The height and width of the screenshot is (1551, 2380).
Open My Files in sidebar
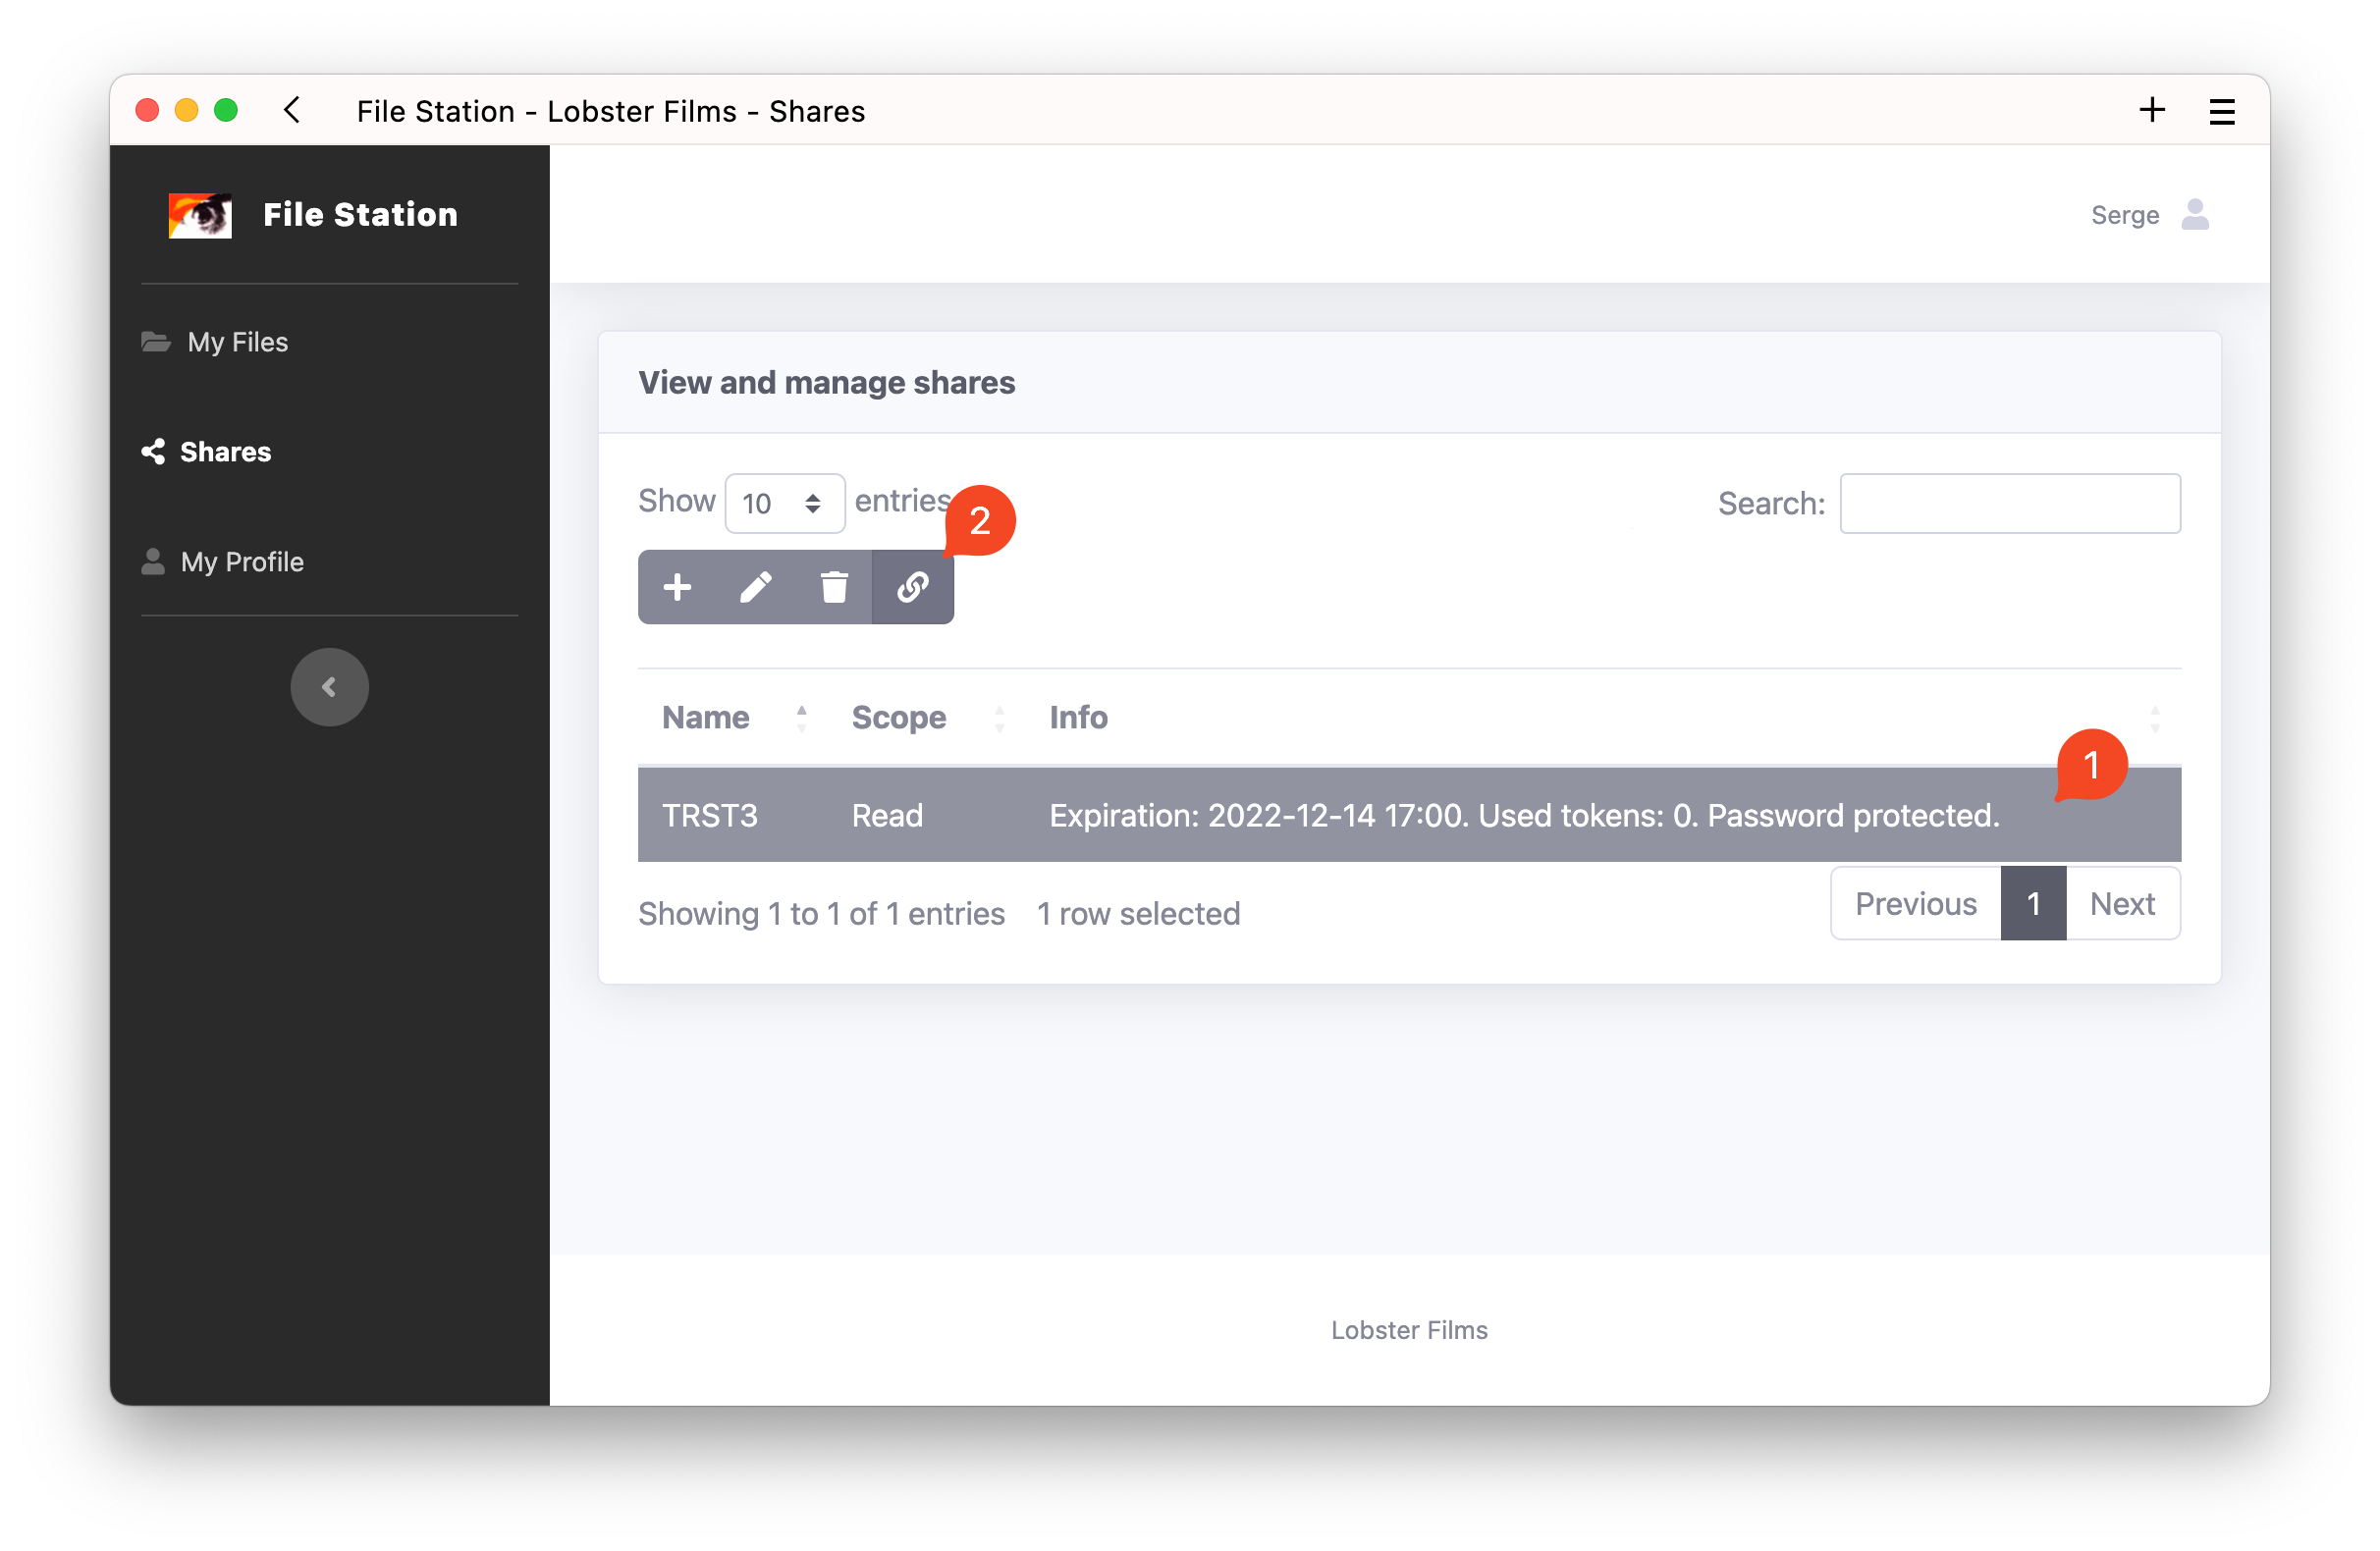pos(237,342)
